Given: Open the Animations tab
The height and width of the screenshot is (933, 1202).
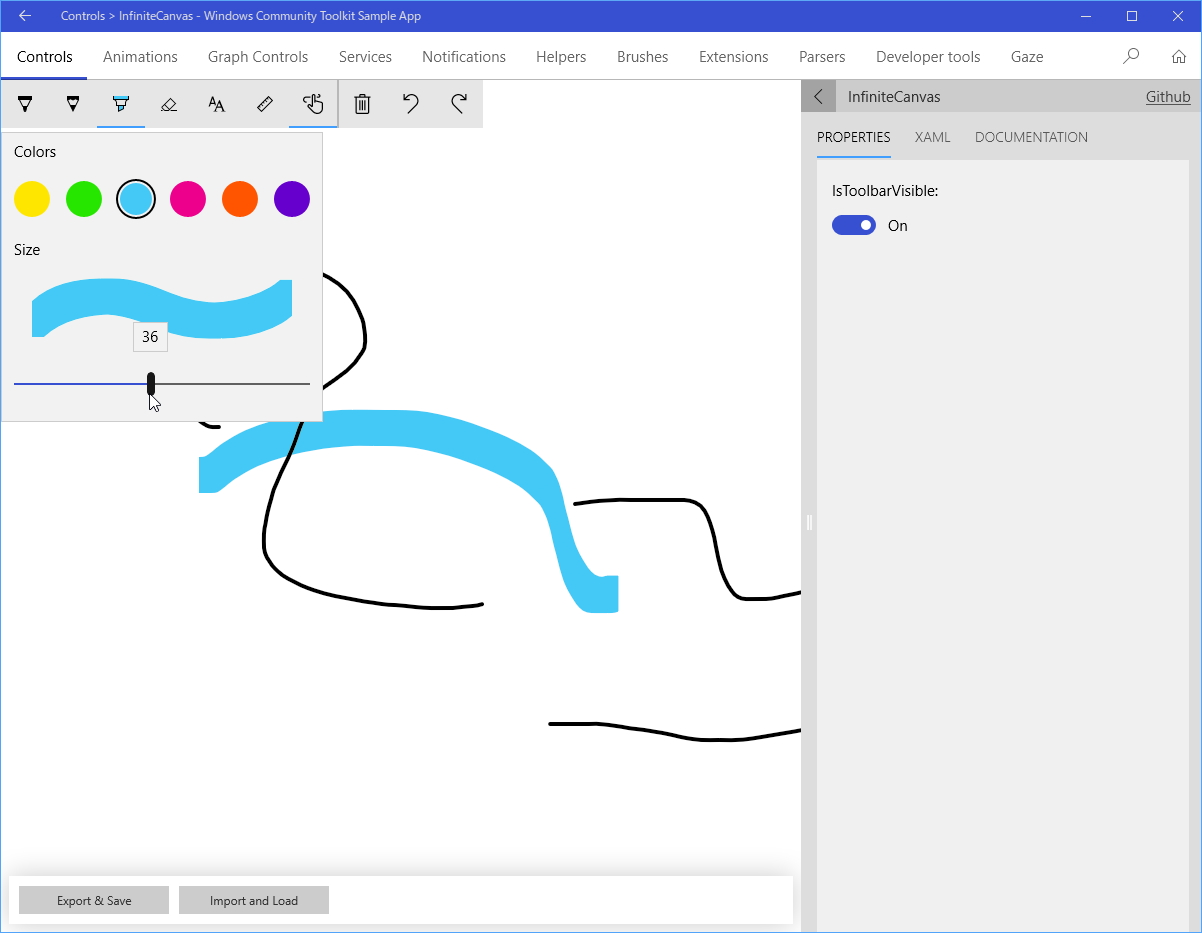Looking at the screenshot, I should [140, 57].
